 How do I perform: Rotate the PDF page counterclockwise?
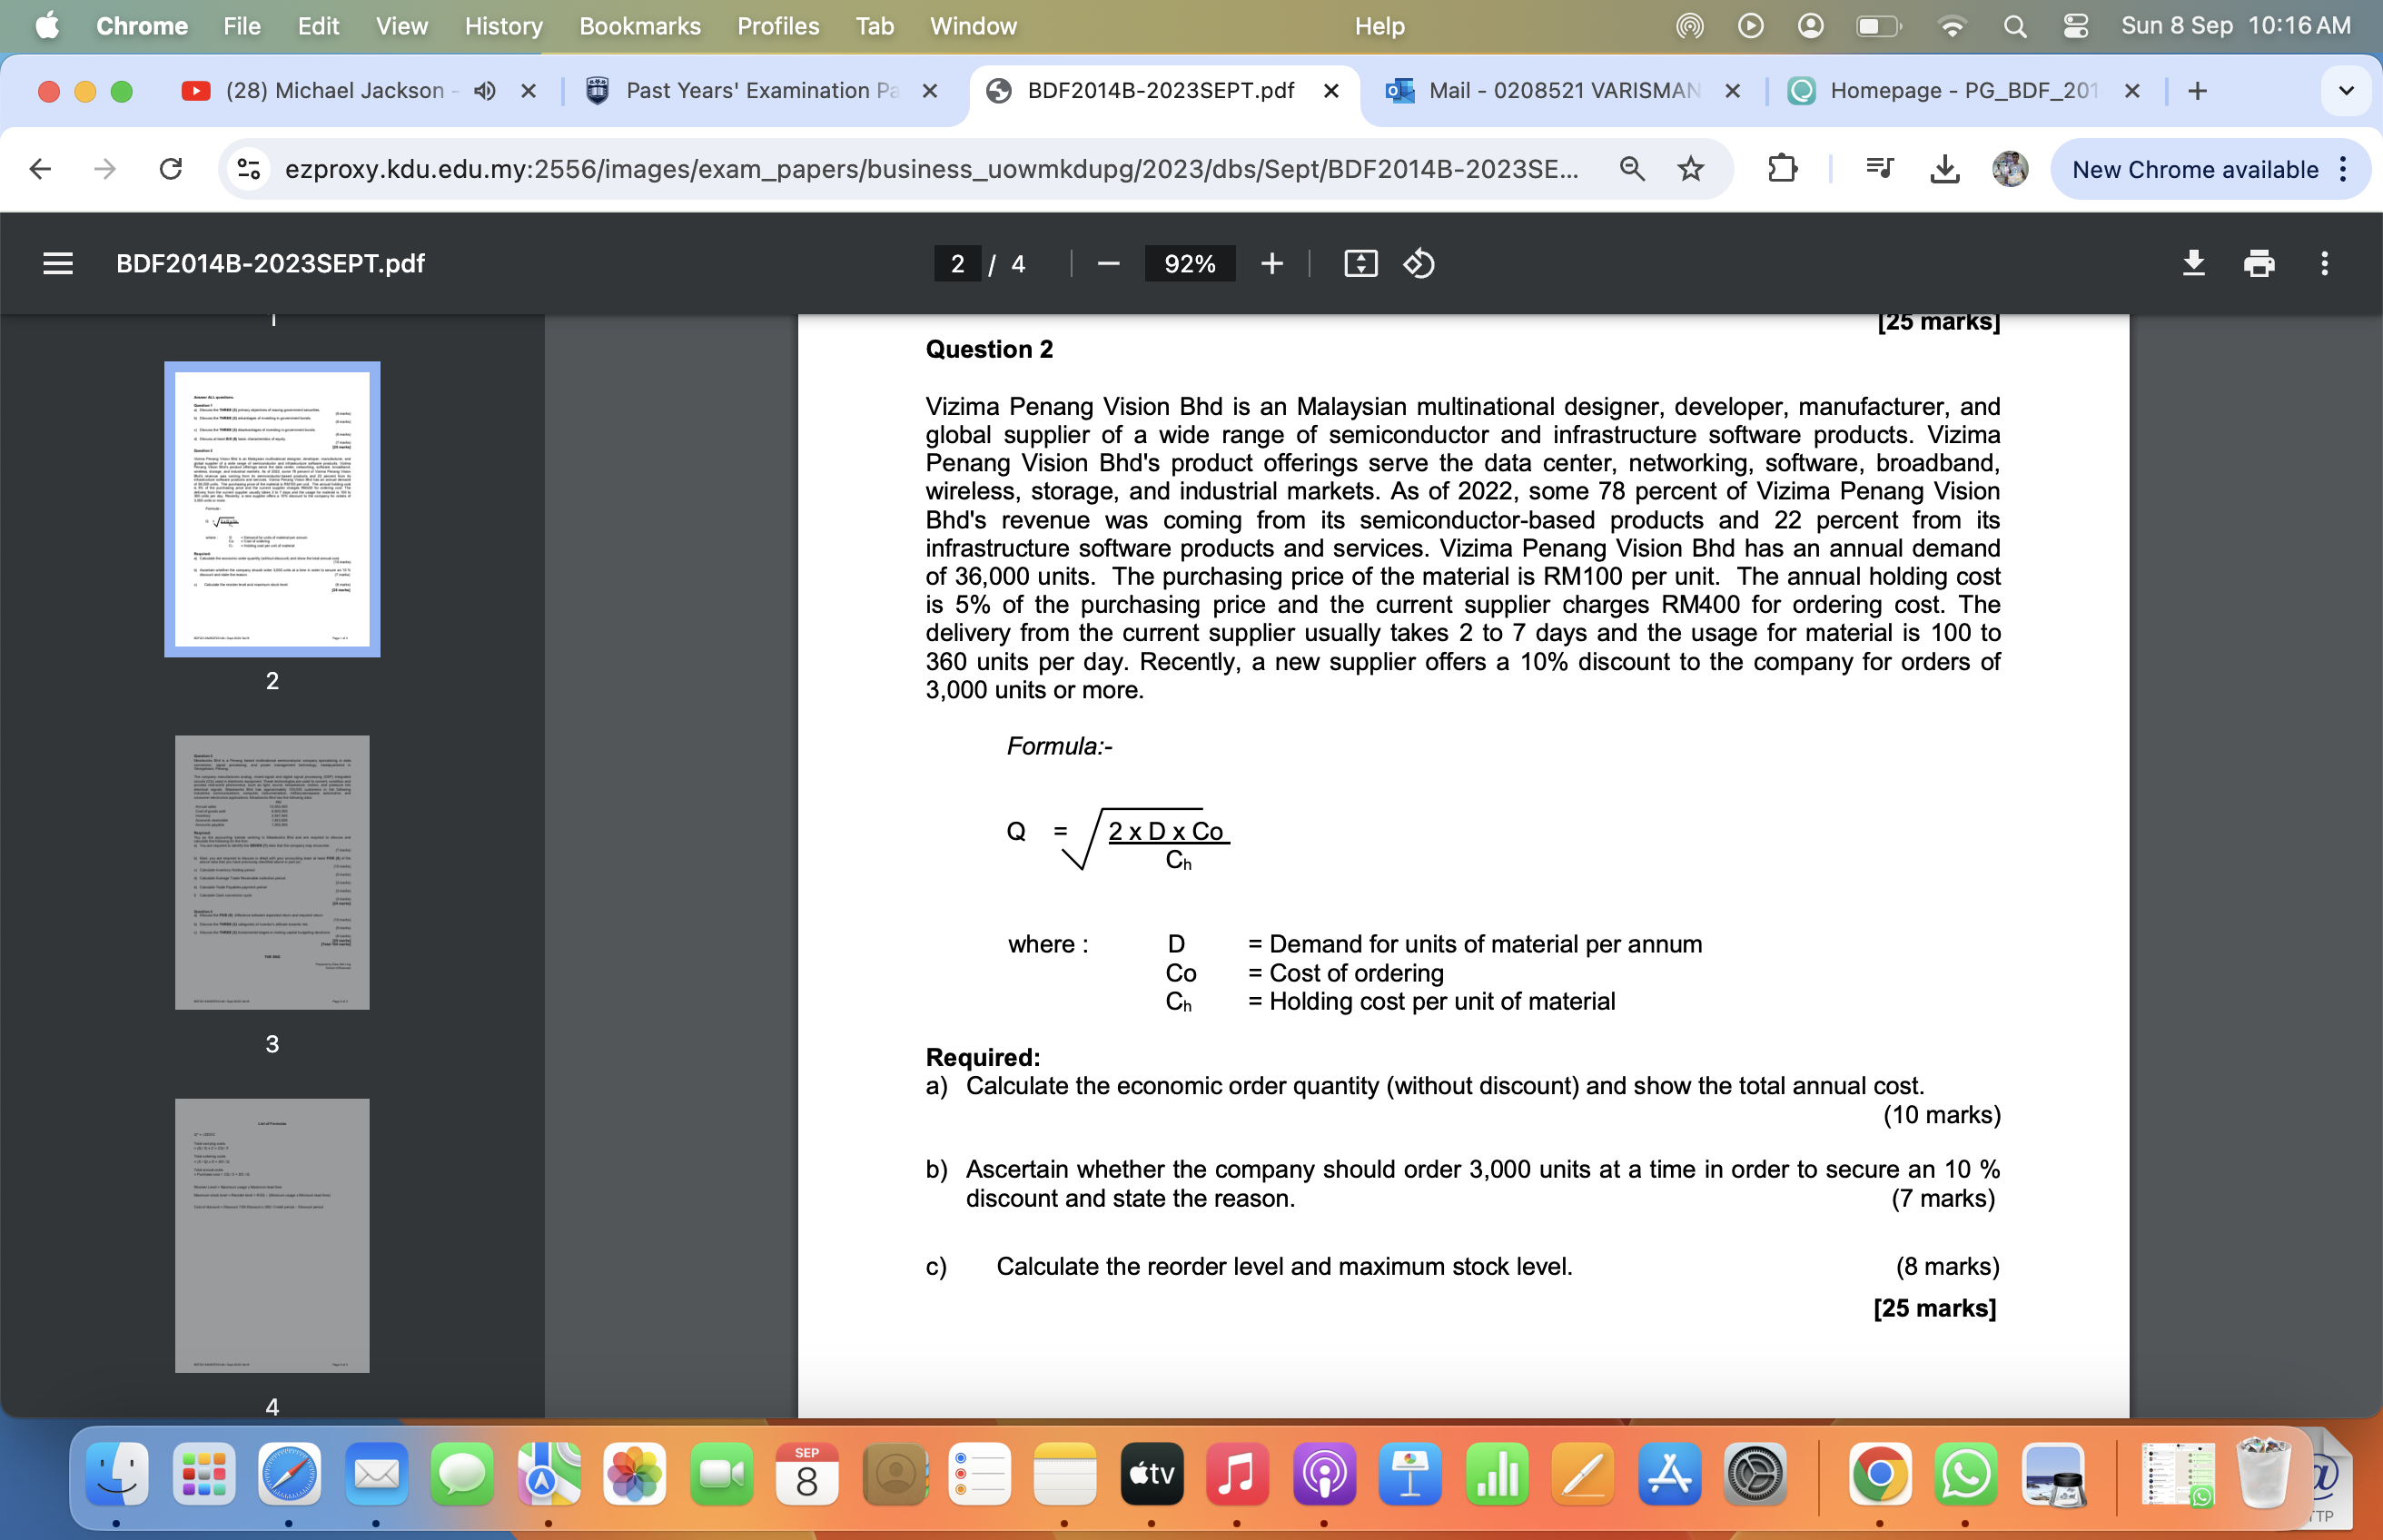pos(1417,263)
